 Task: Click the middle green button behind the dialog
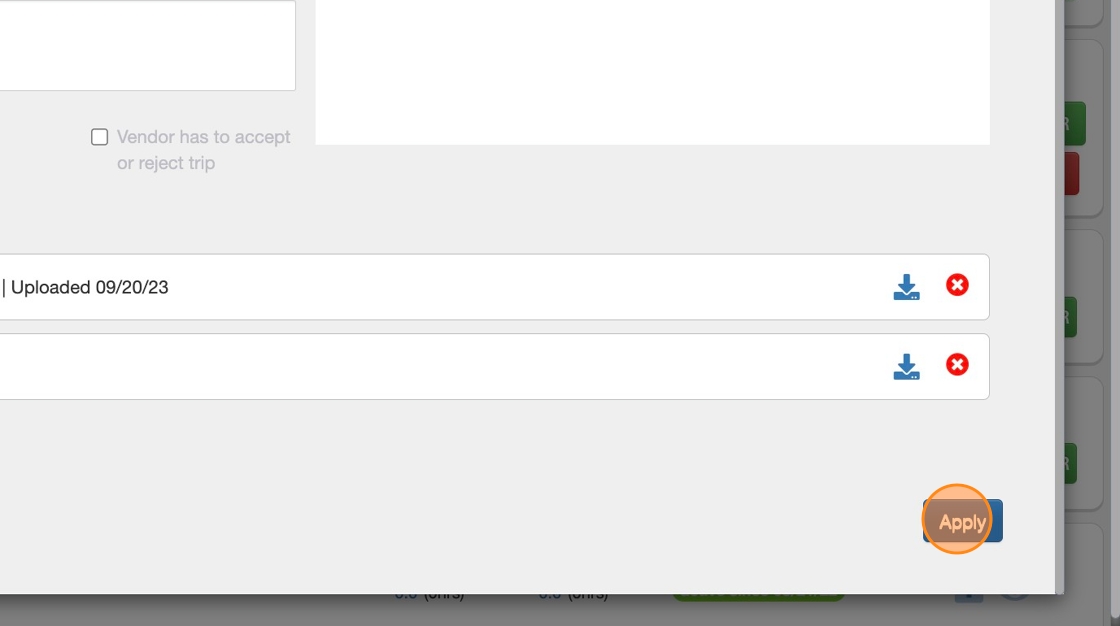click(x=1070, y=317)
